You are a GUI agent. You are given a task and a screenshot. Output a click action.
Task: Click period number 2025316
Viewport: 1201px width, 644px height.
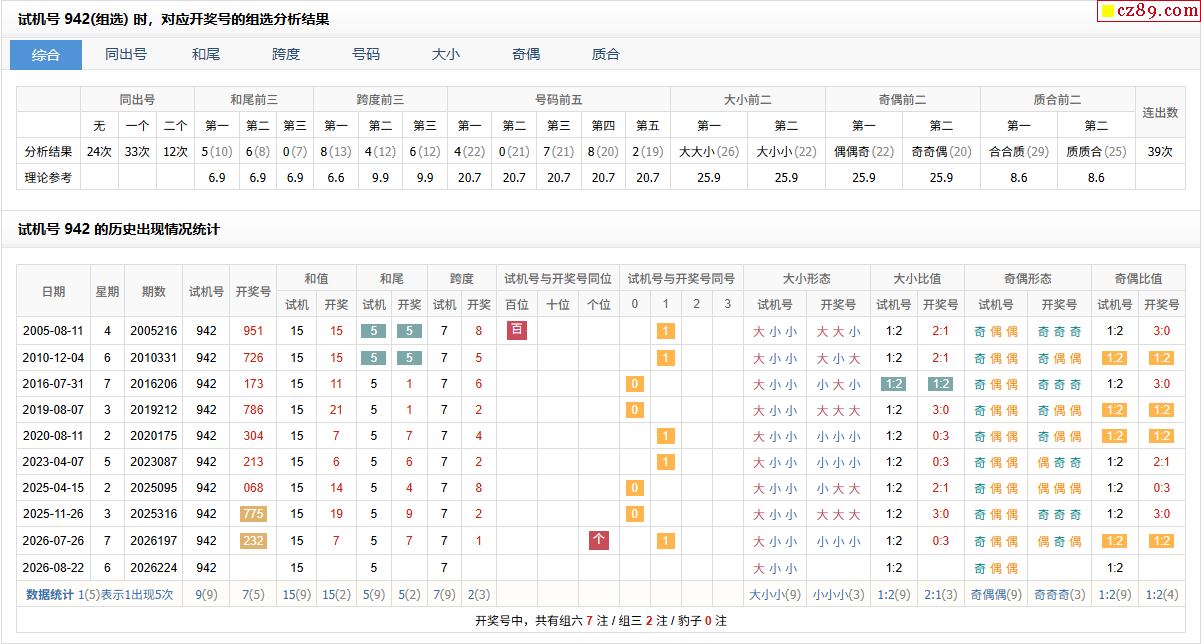coord(154,514)
